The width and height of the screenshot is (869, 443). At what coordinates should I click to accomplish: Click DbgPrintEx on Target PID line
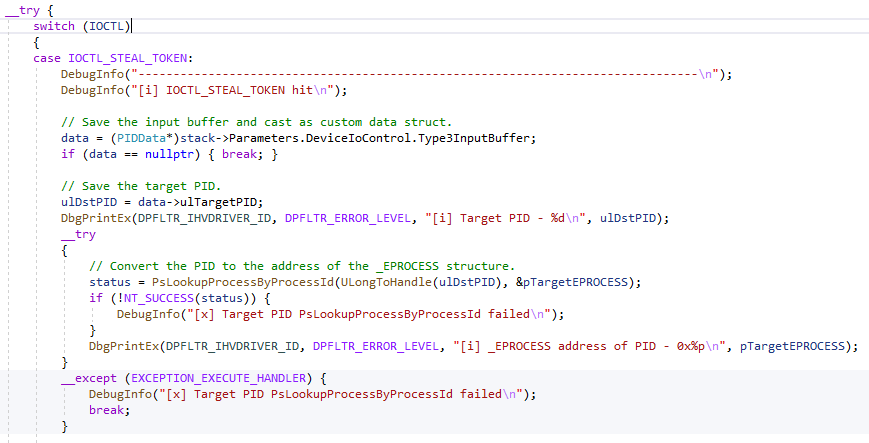[x=96, y=218]
